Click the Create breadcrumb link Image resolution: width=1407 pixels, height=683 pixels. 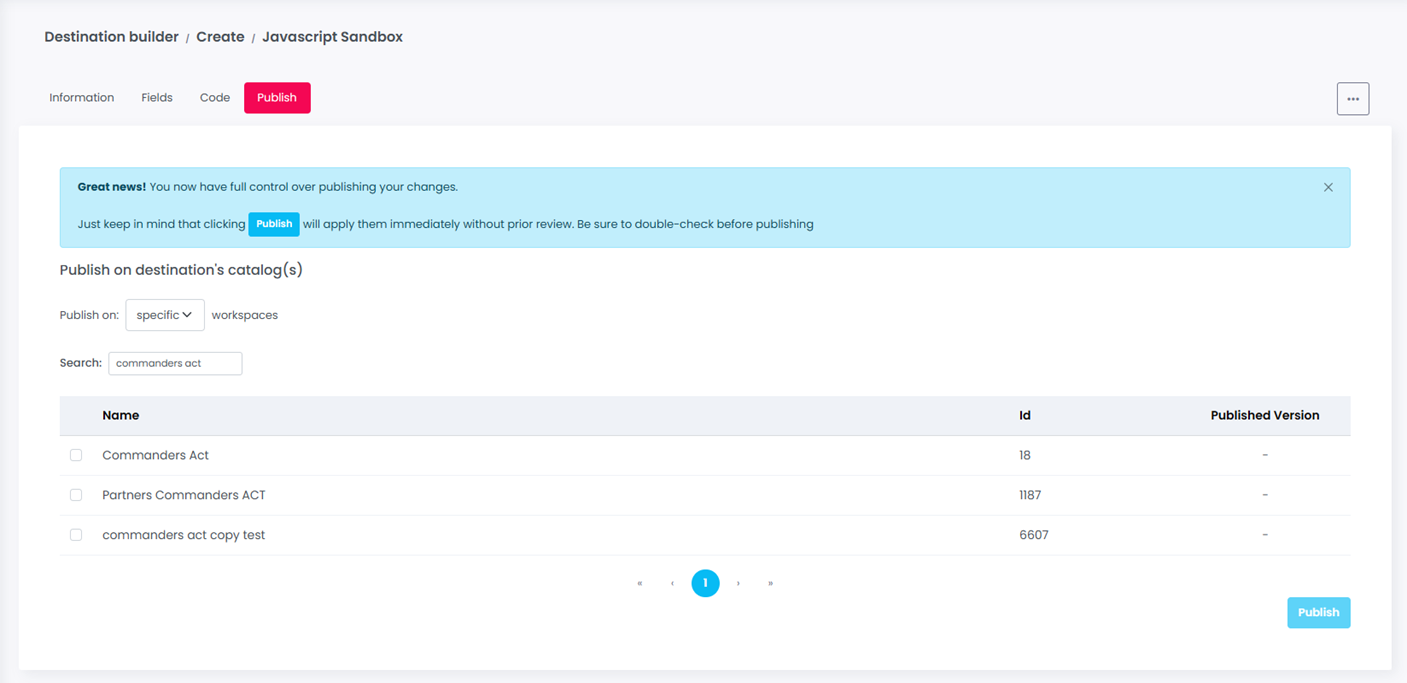tap(220, 37)
